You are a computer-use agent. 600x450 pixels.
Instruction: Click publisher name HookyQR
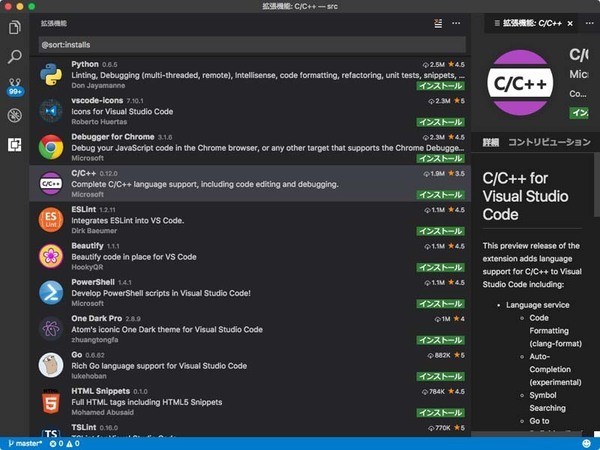tap(87, 267)
